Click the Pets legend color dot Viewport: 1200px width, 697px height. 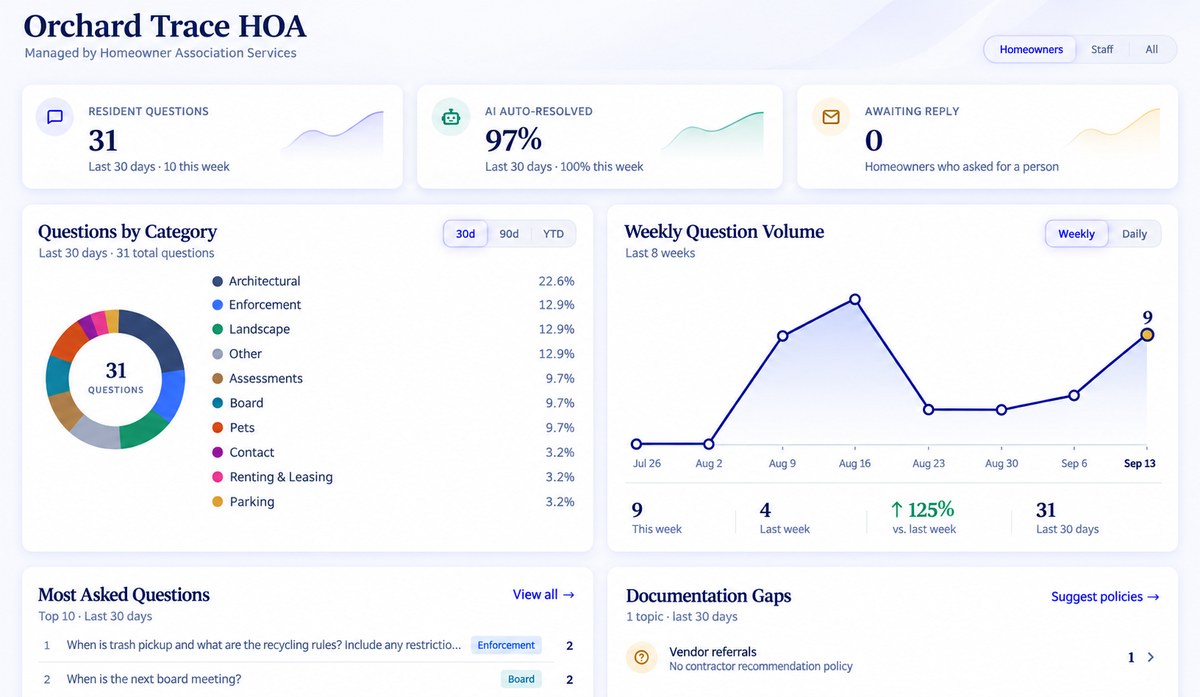[217, 428]
